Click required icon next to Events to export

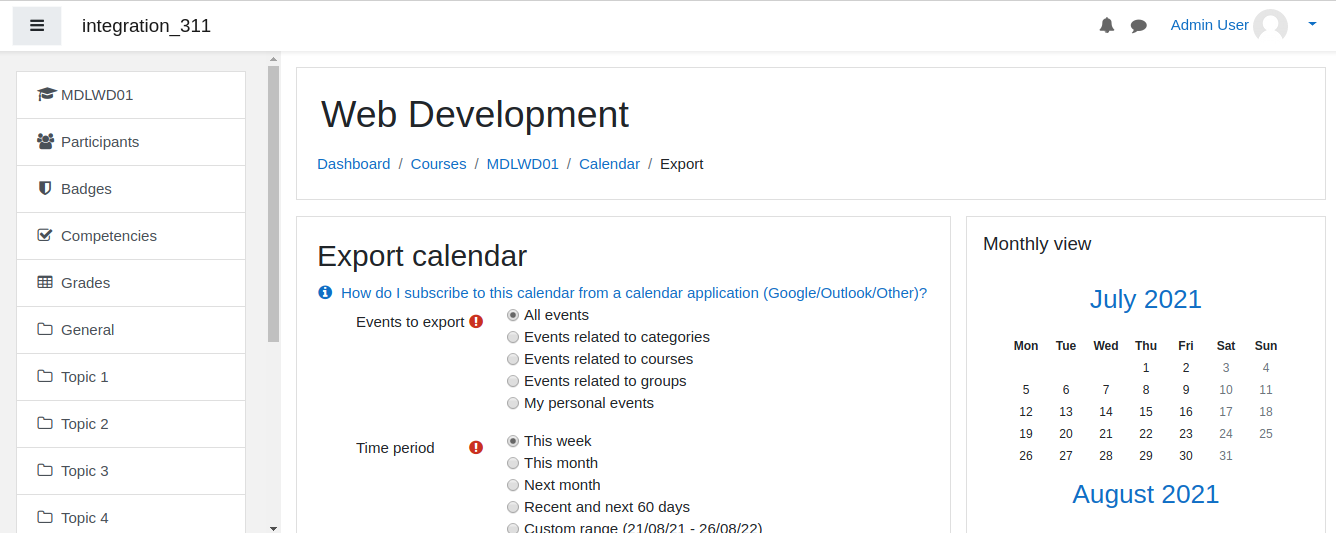pyautogui.click(x=476, y=322)
